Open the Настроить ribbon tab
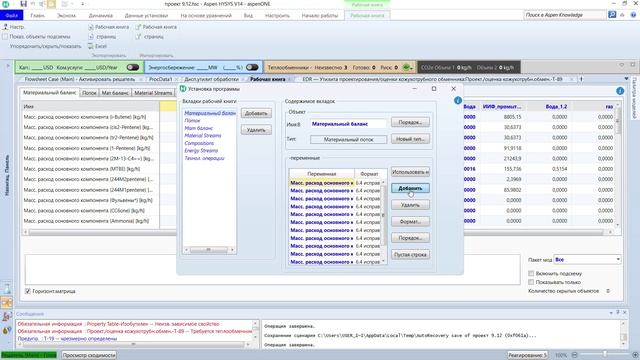Viewport: 640px width, 360px height. pyautogui.click(x=277, y=16)
